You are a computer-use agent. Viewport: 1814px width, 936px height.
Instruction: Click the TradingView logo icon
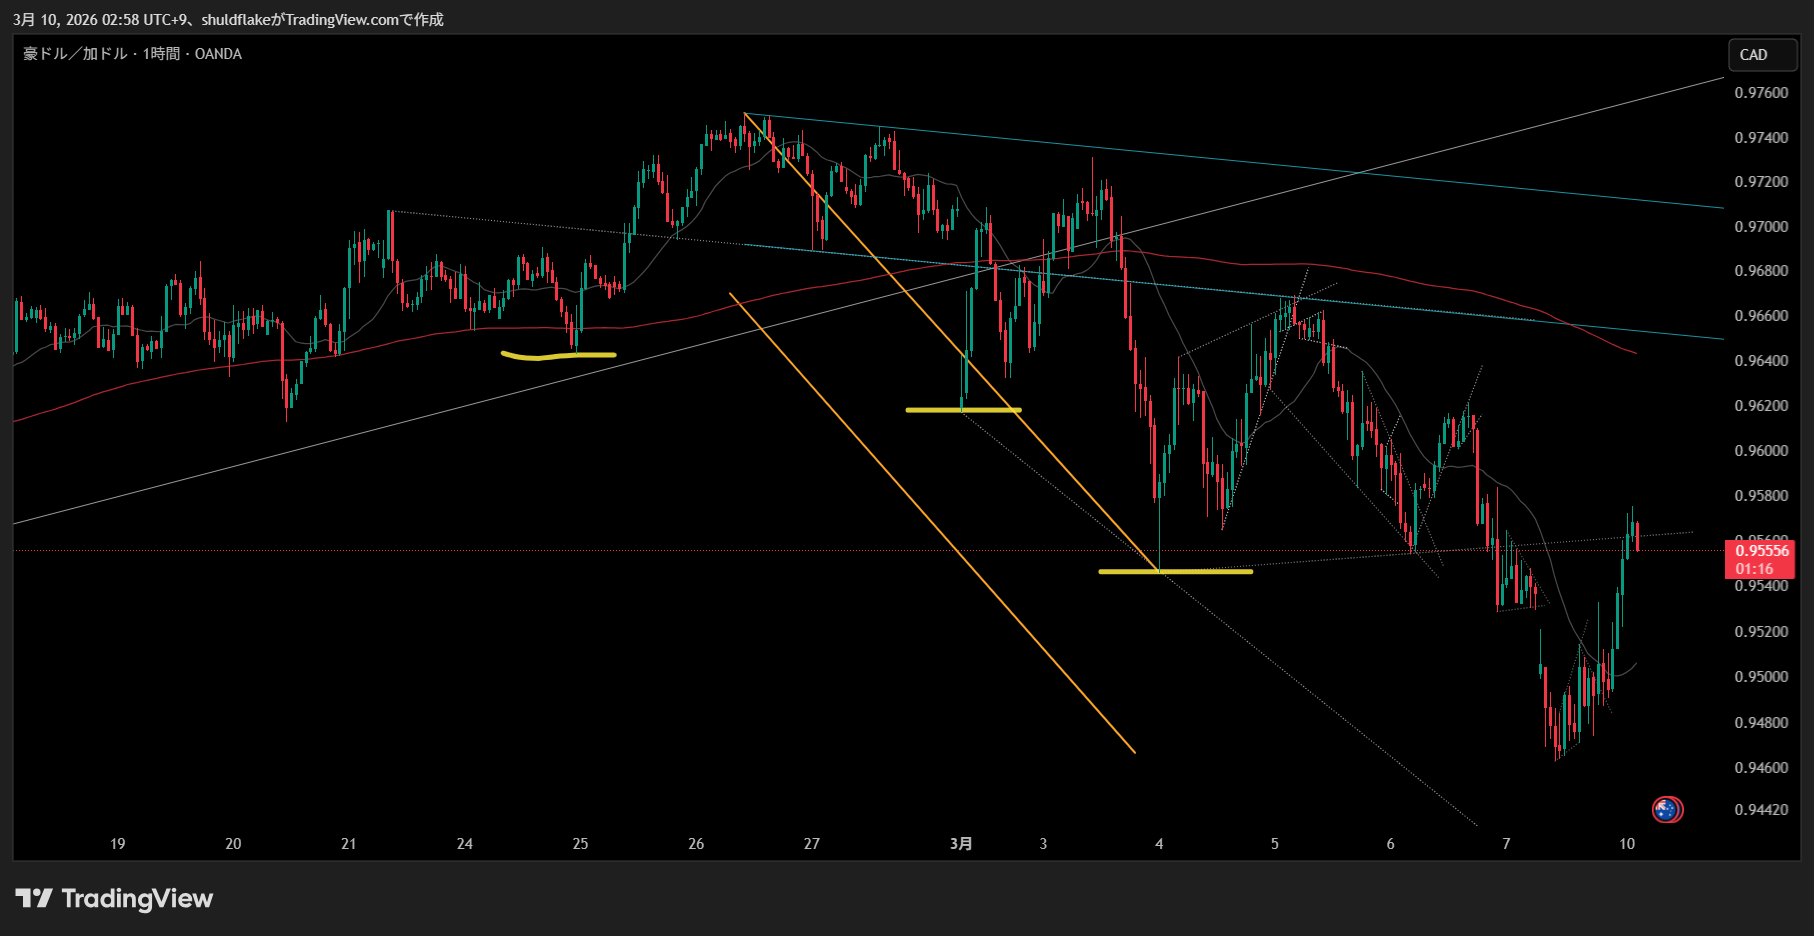click(34, 898)
